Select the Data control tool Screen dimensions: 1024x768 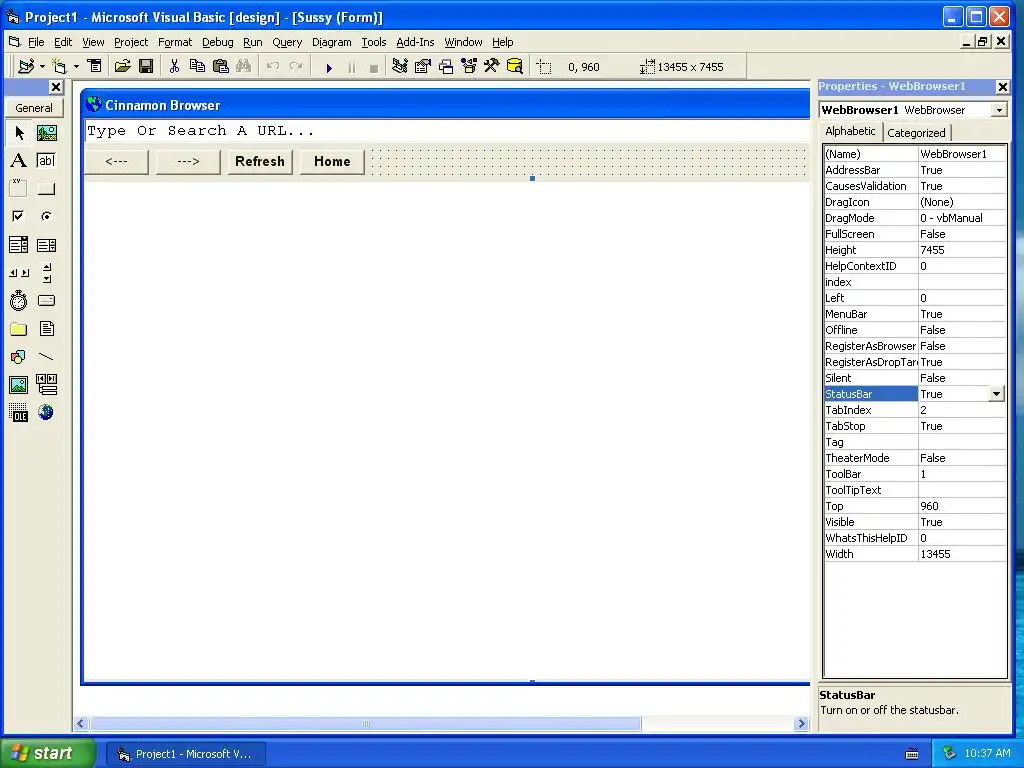click(46, 385)
